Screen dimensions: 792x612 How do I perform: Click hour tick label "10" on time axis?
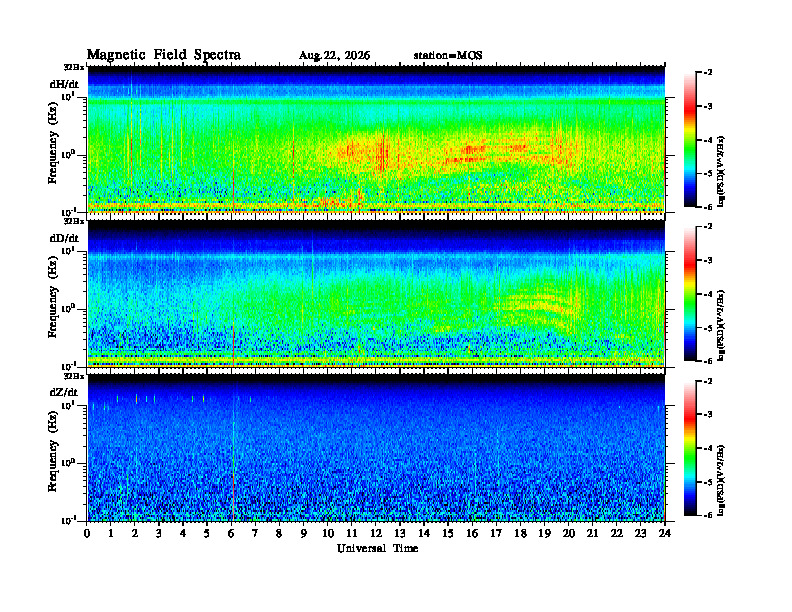[328, 533]
